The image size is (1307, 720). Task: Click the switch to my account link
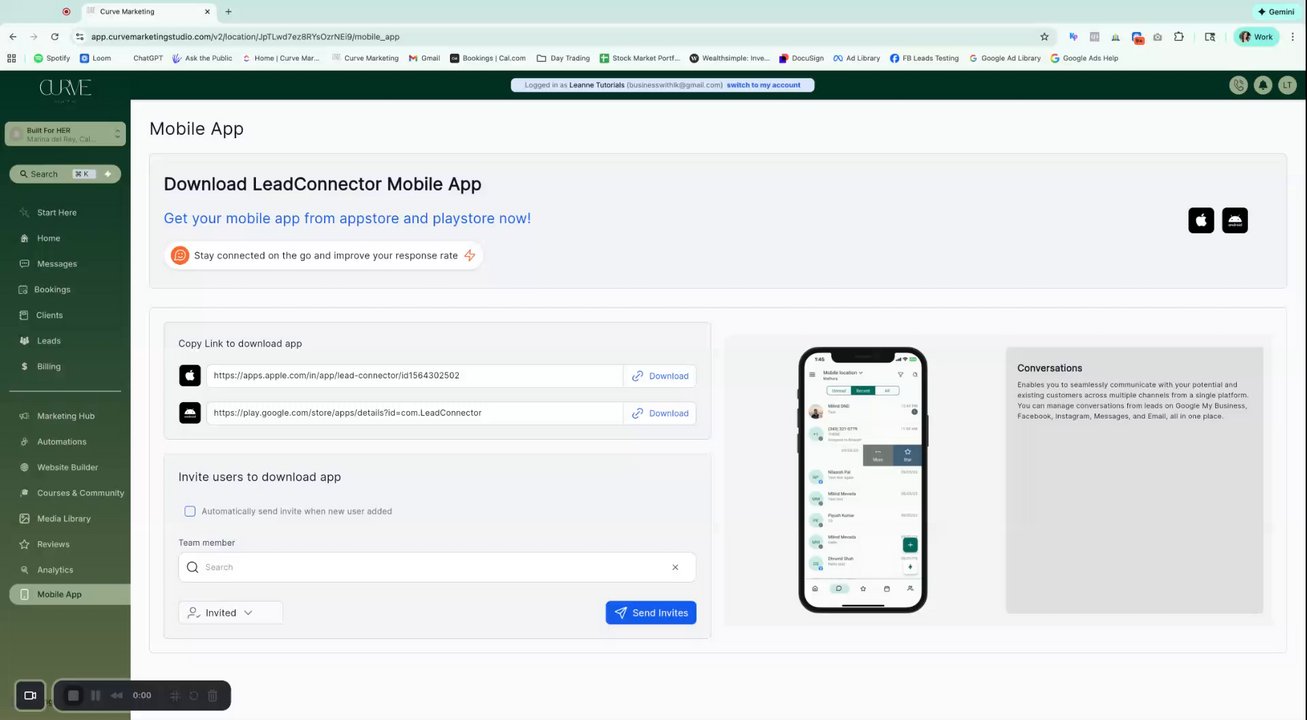pyautogui.click(x=763, y=85)
